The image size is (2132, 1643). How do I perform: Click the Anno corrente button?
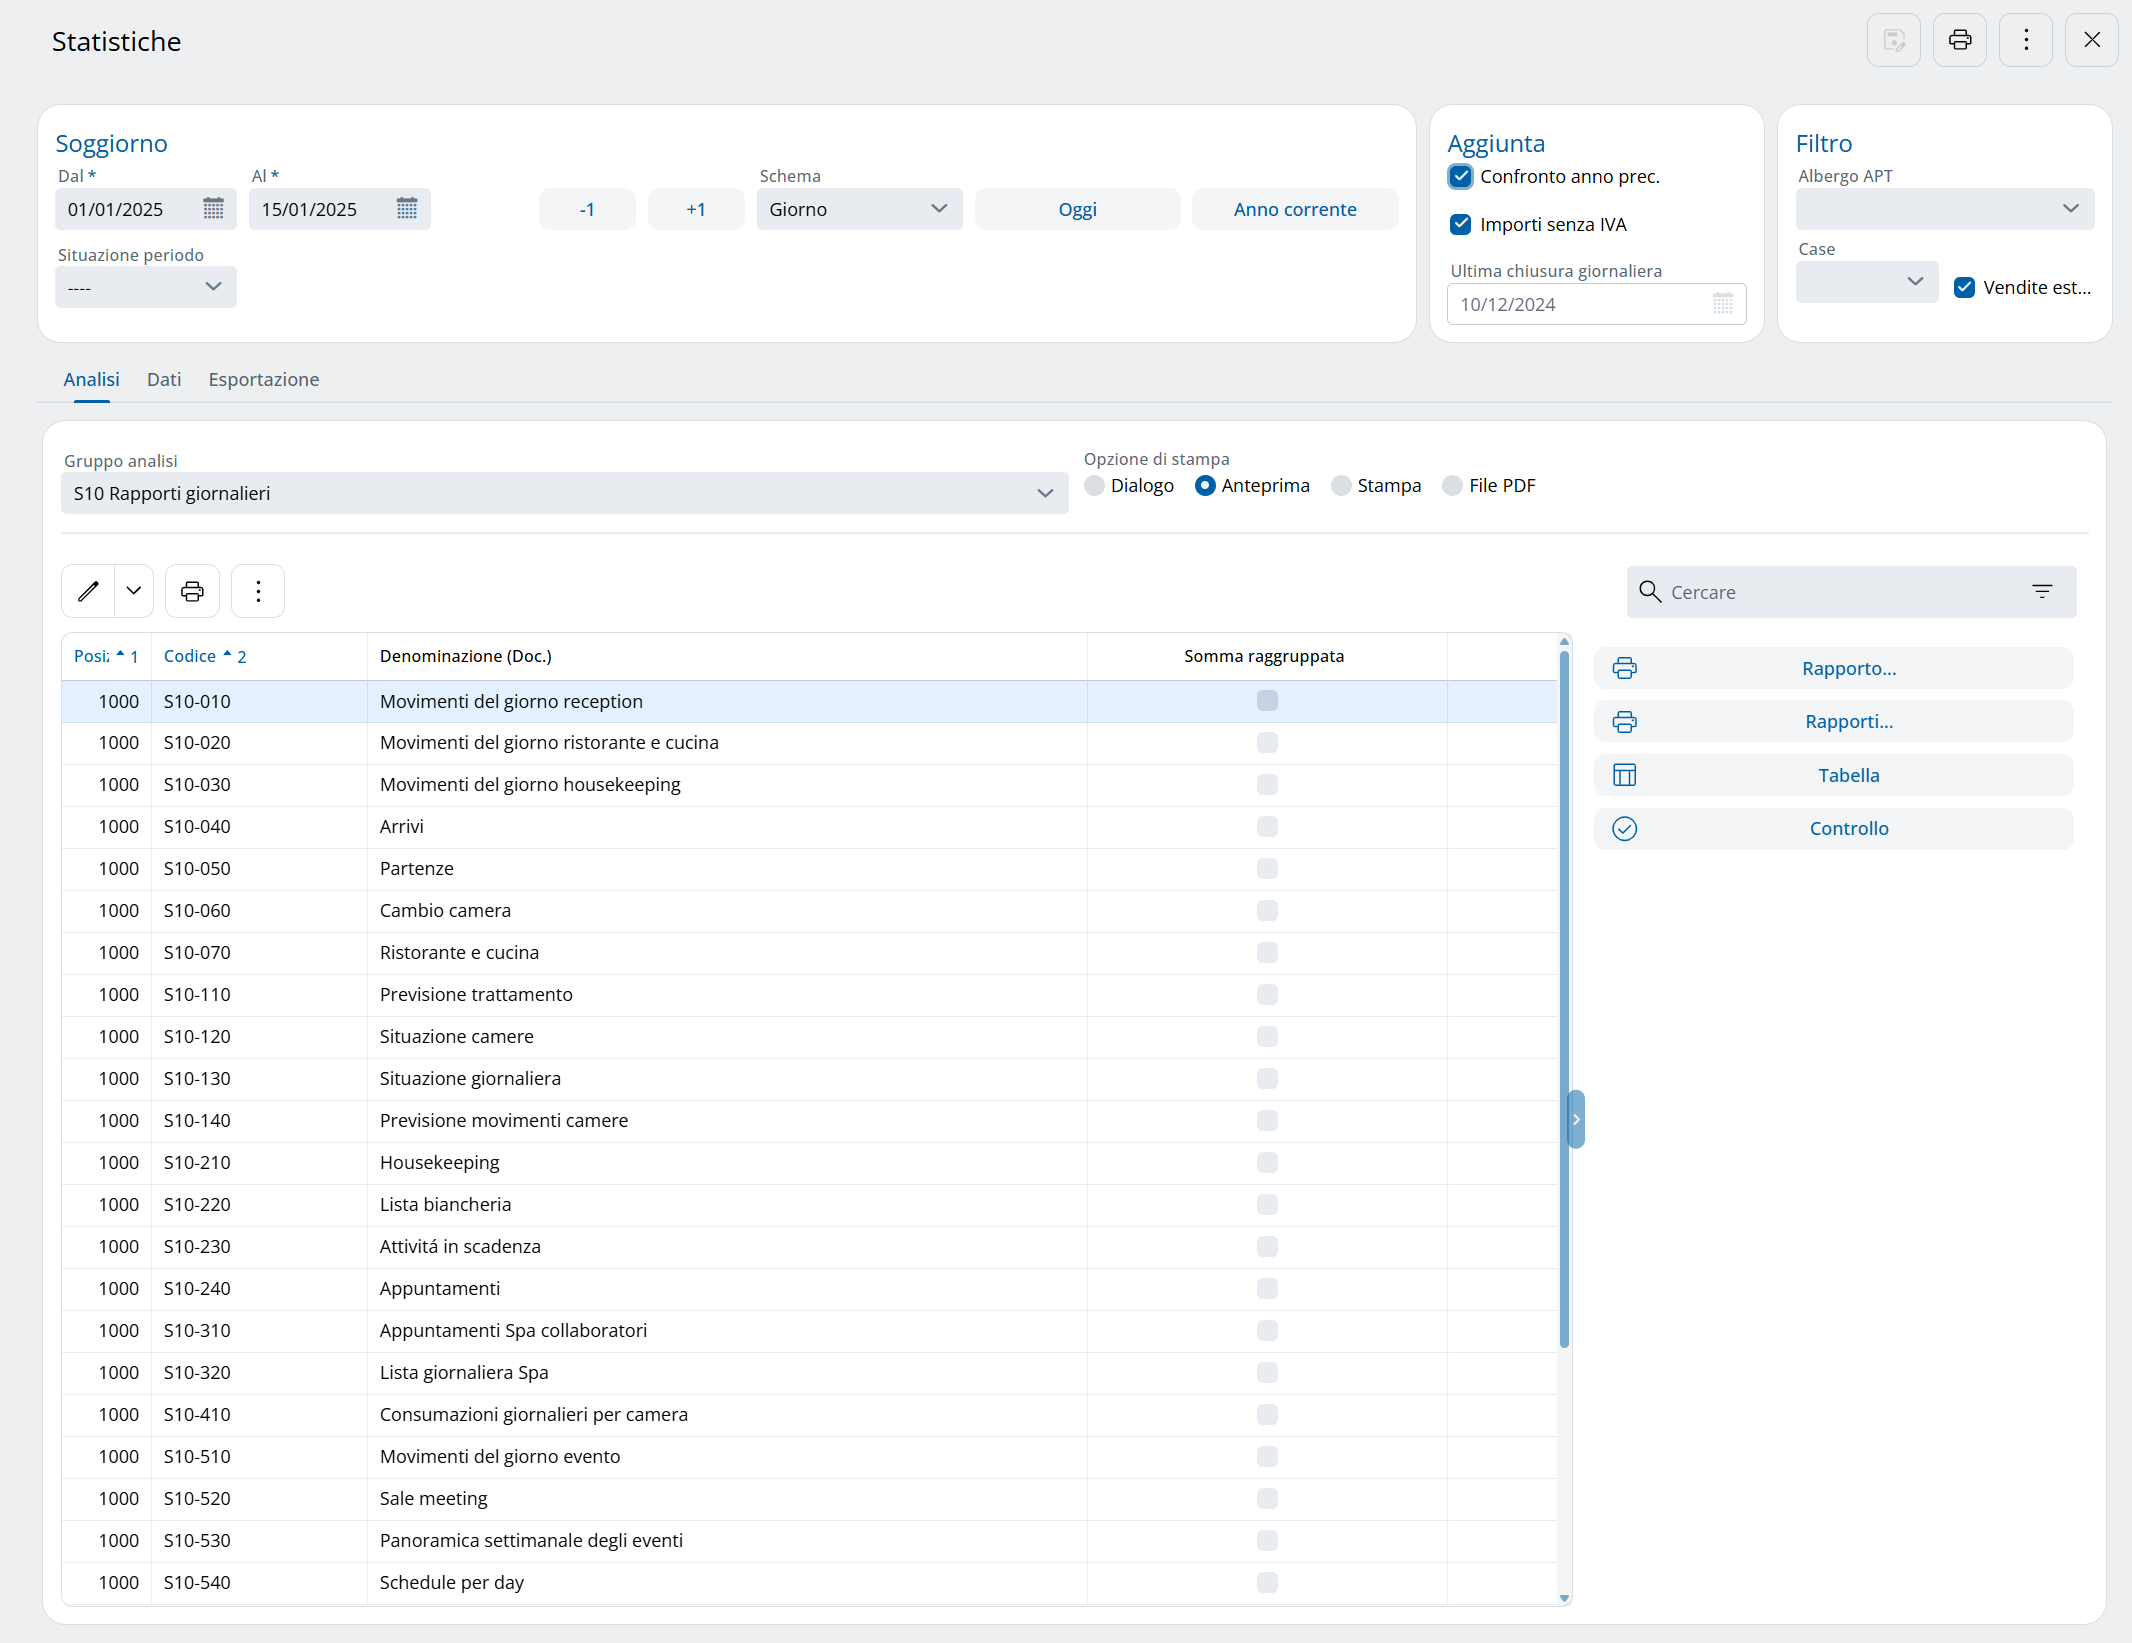(x=1294, y=209)
